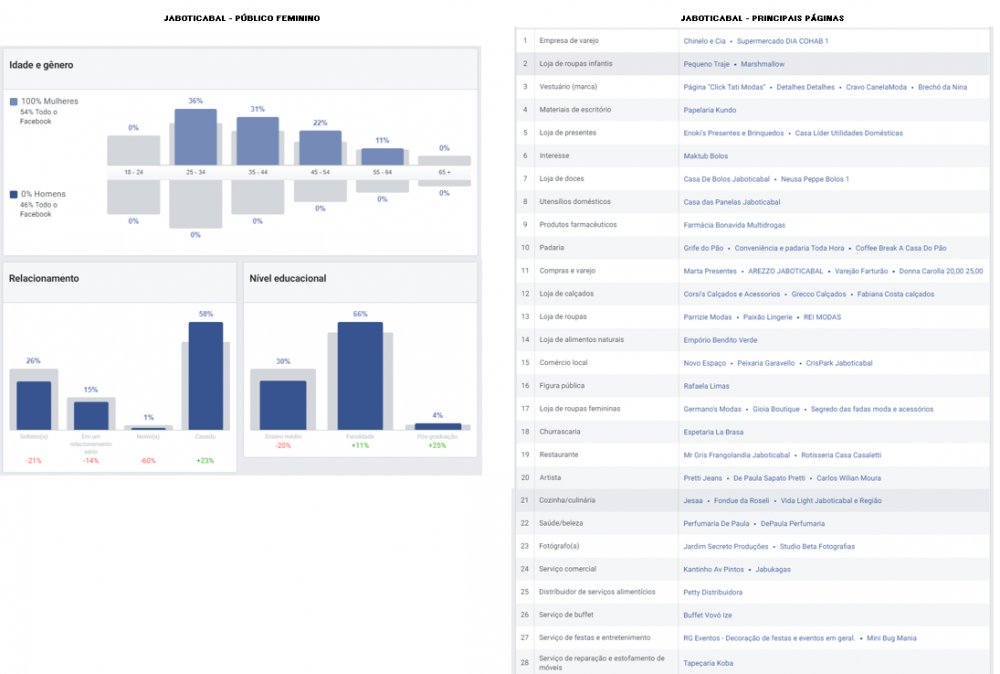
Task: Select the 36% bar for women 25 - 34
Action: [195, 137]
